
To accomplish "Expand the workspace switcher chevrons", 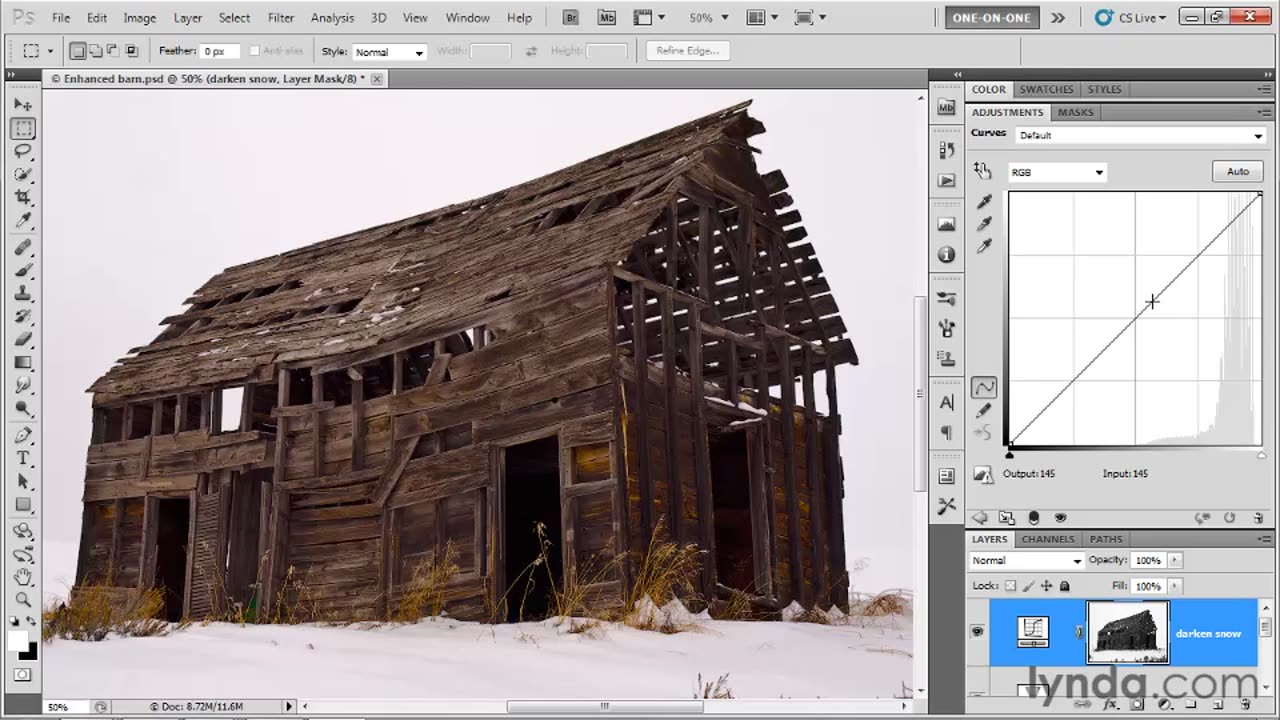I will pos(1058,17).
